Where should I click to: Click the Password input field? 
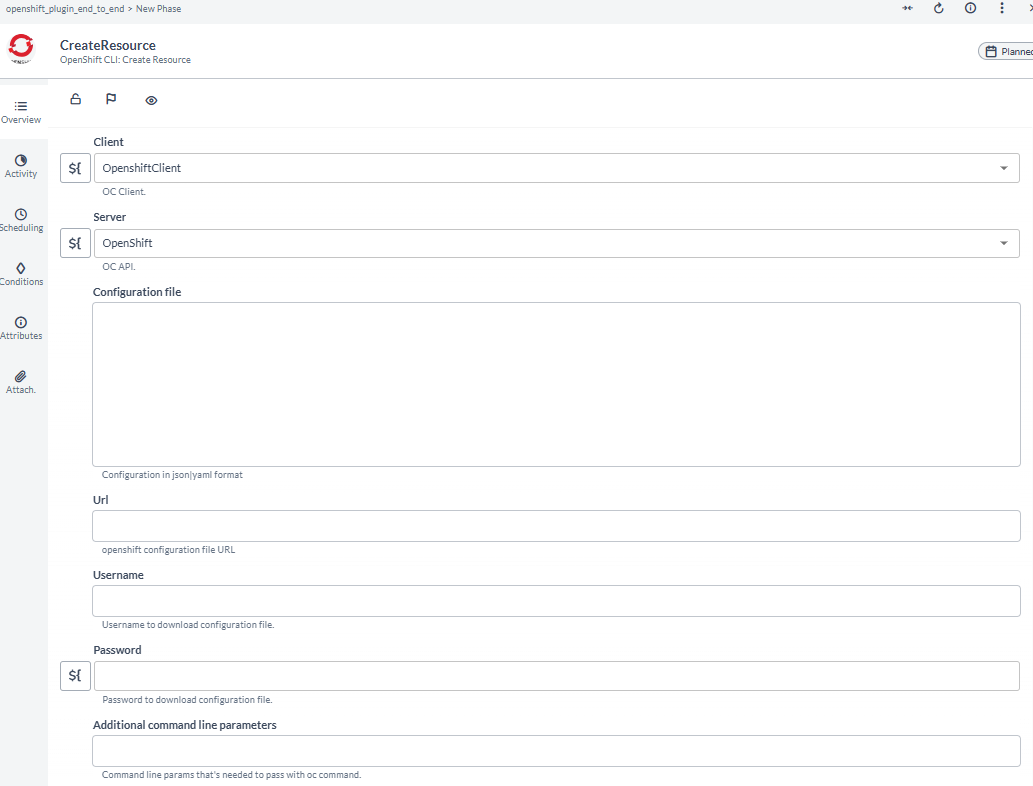click(557, 676)
